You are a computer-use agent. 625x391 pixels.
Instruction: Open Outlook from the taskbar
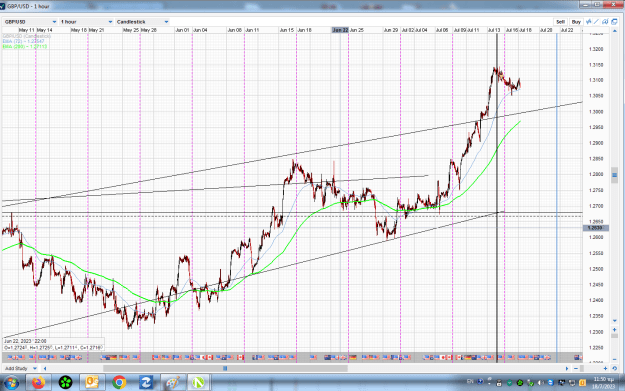(x=92, y=383)
